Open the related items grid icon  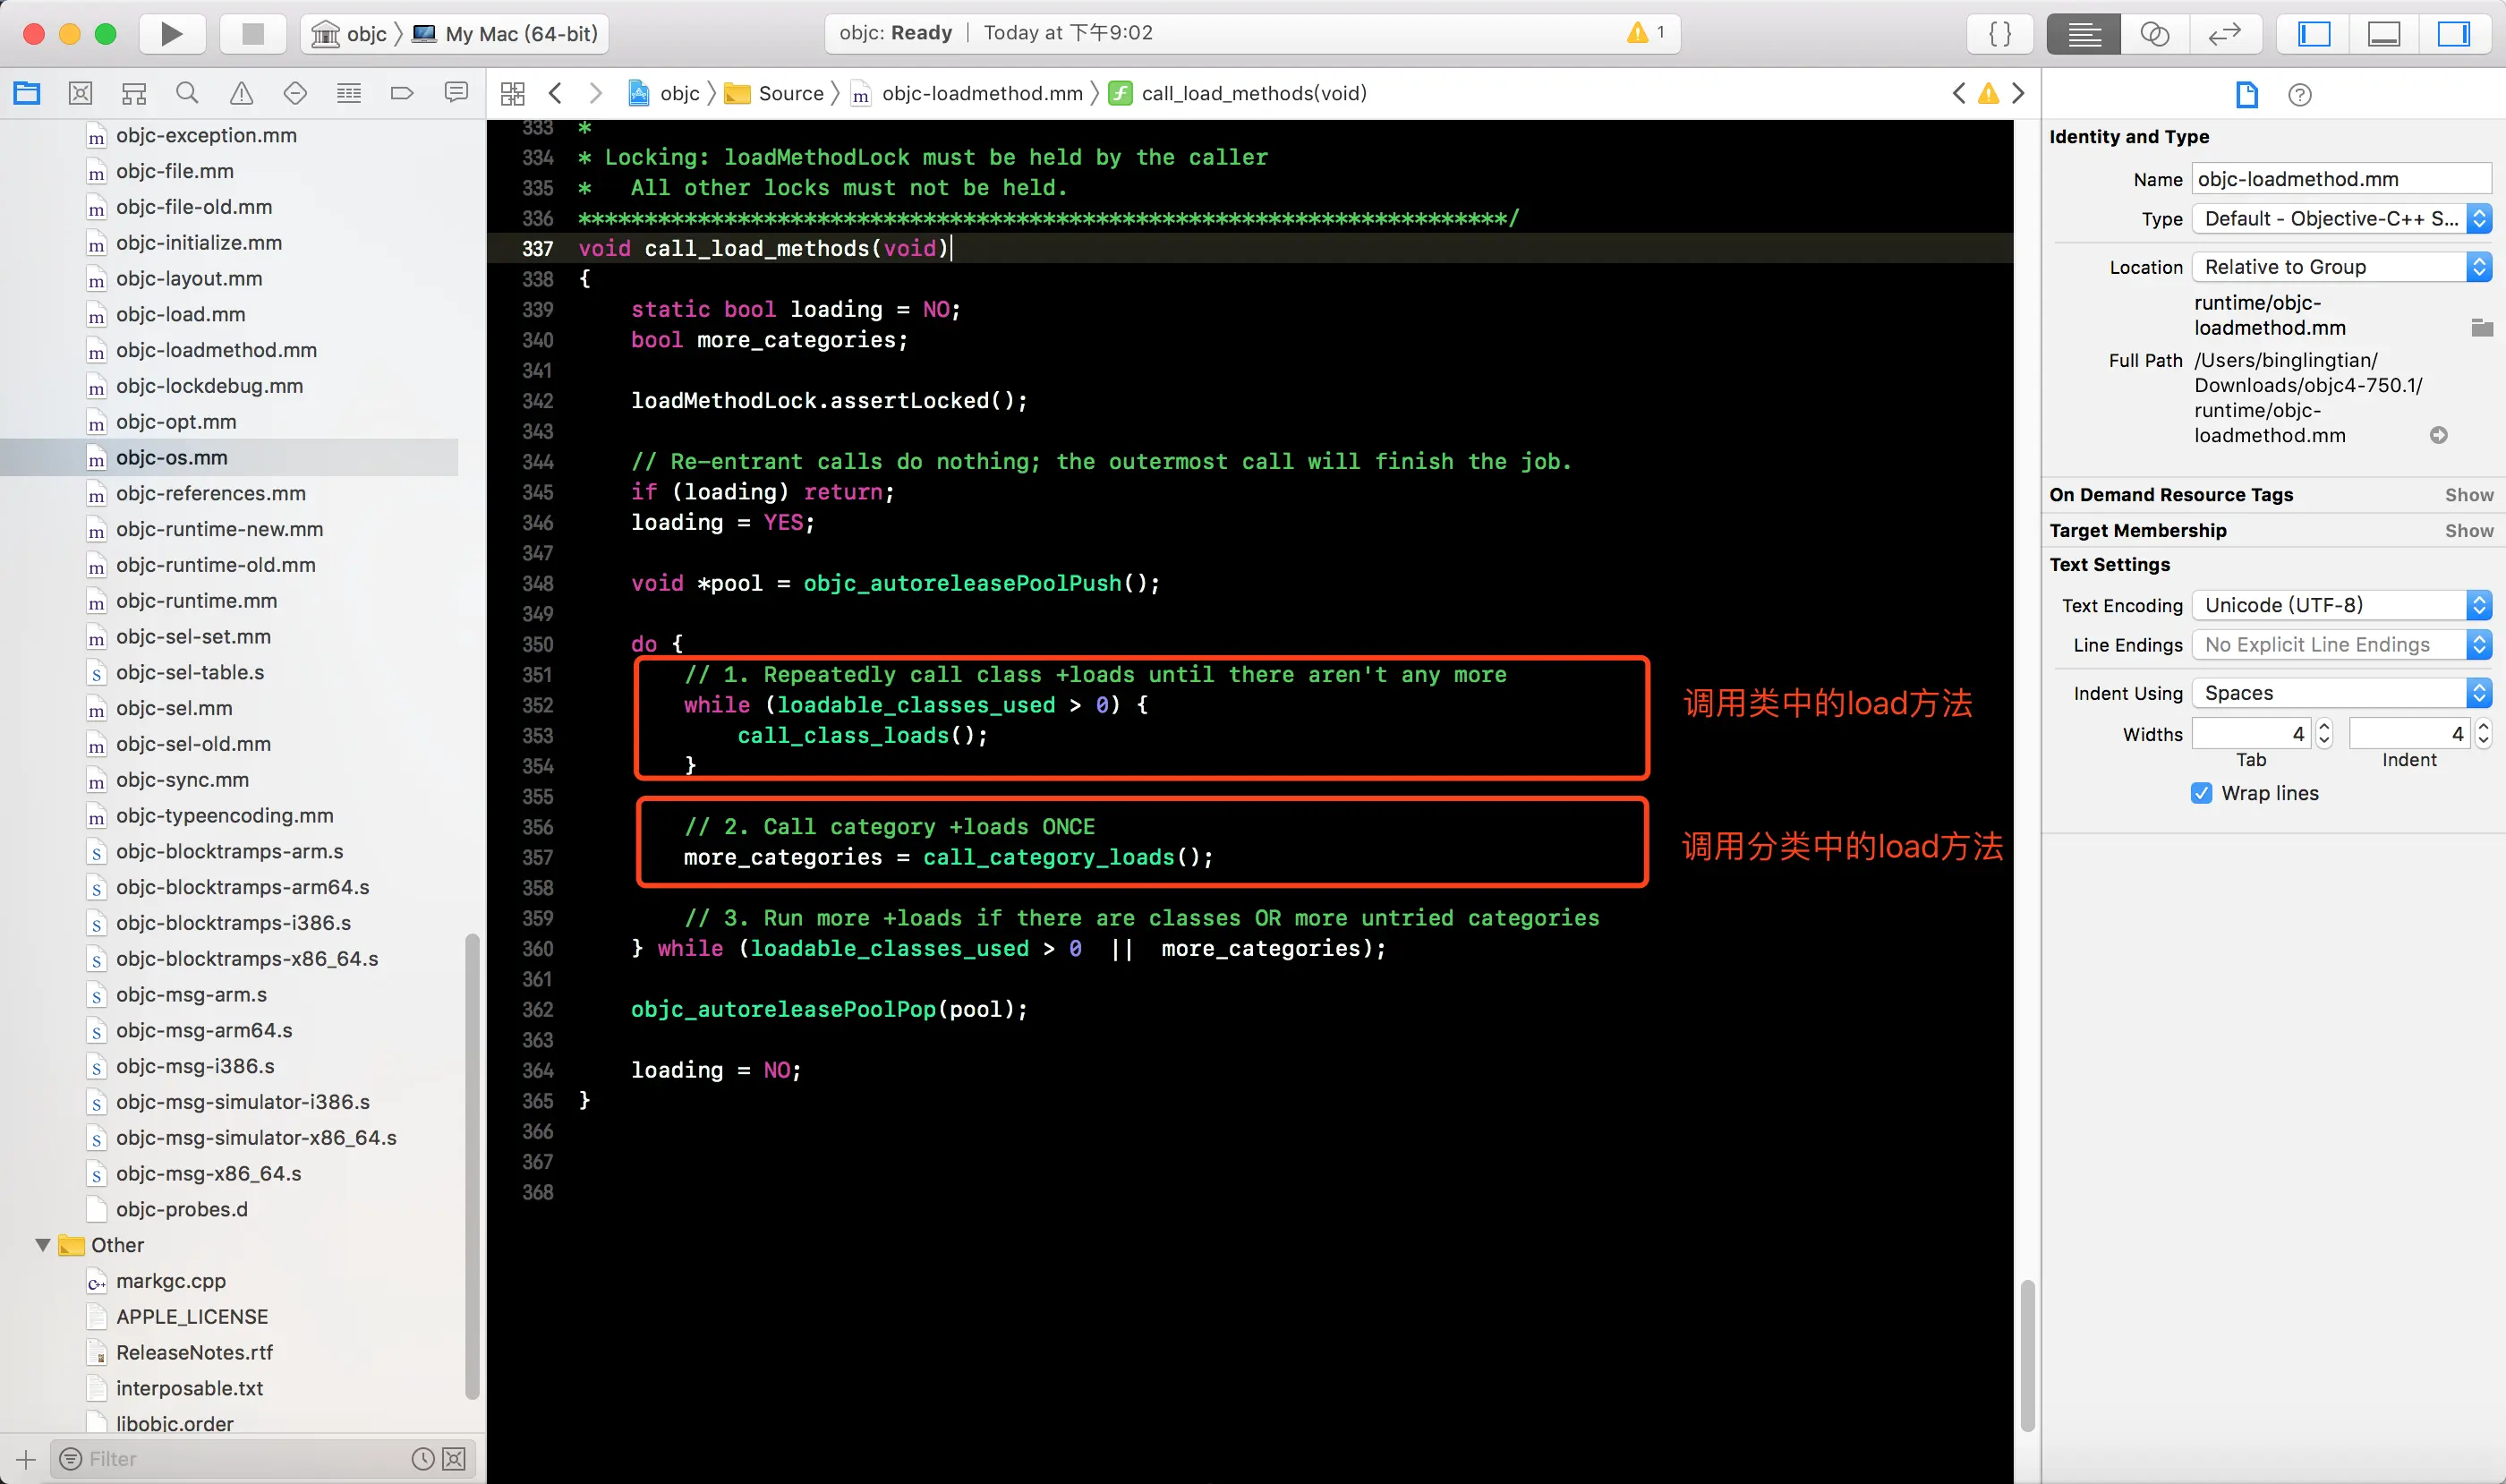coord(513,94)
